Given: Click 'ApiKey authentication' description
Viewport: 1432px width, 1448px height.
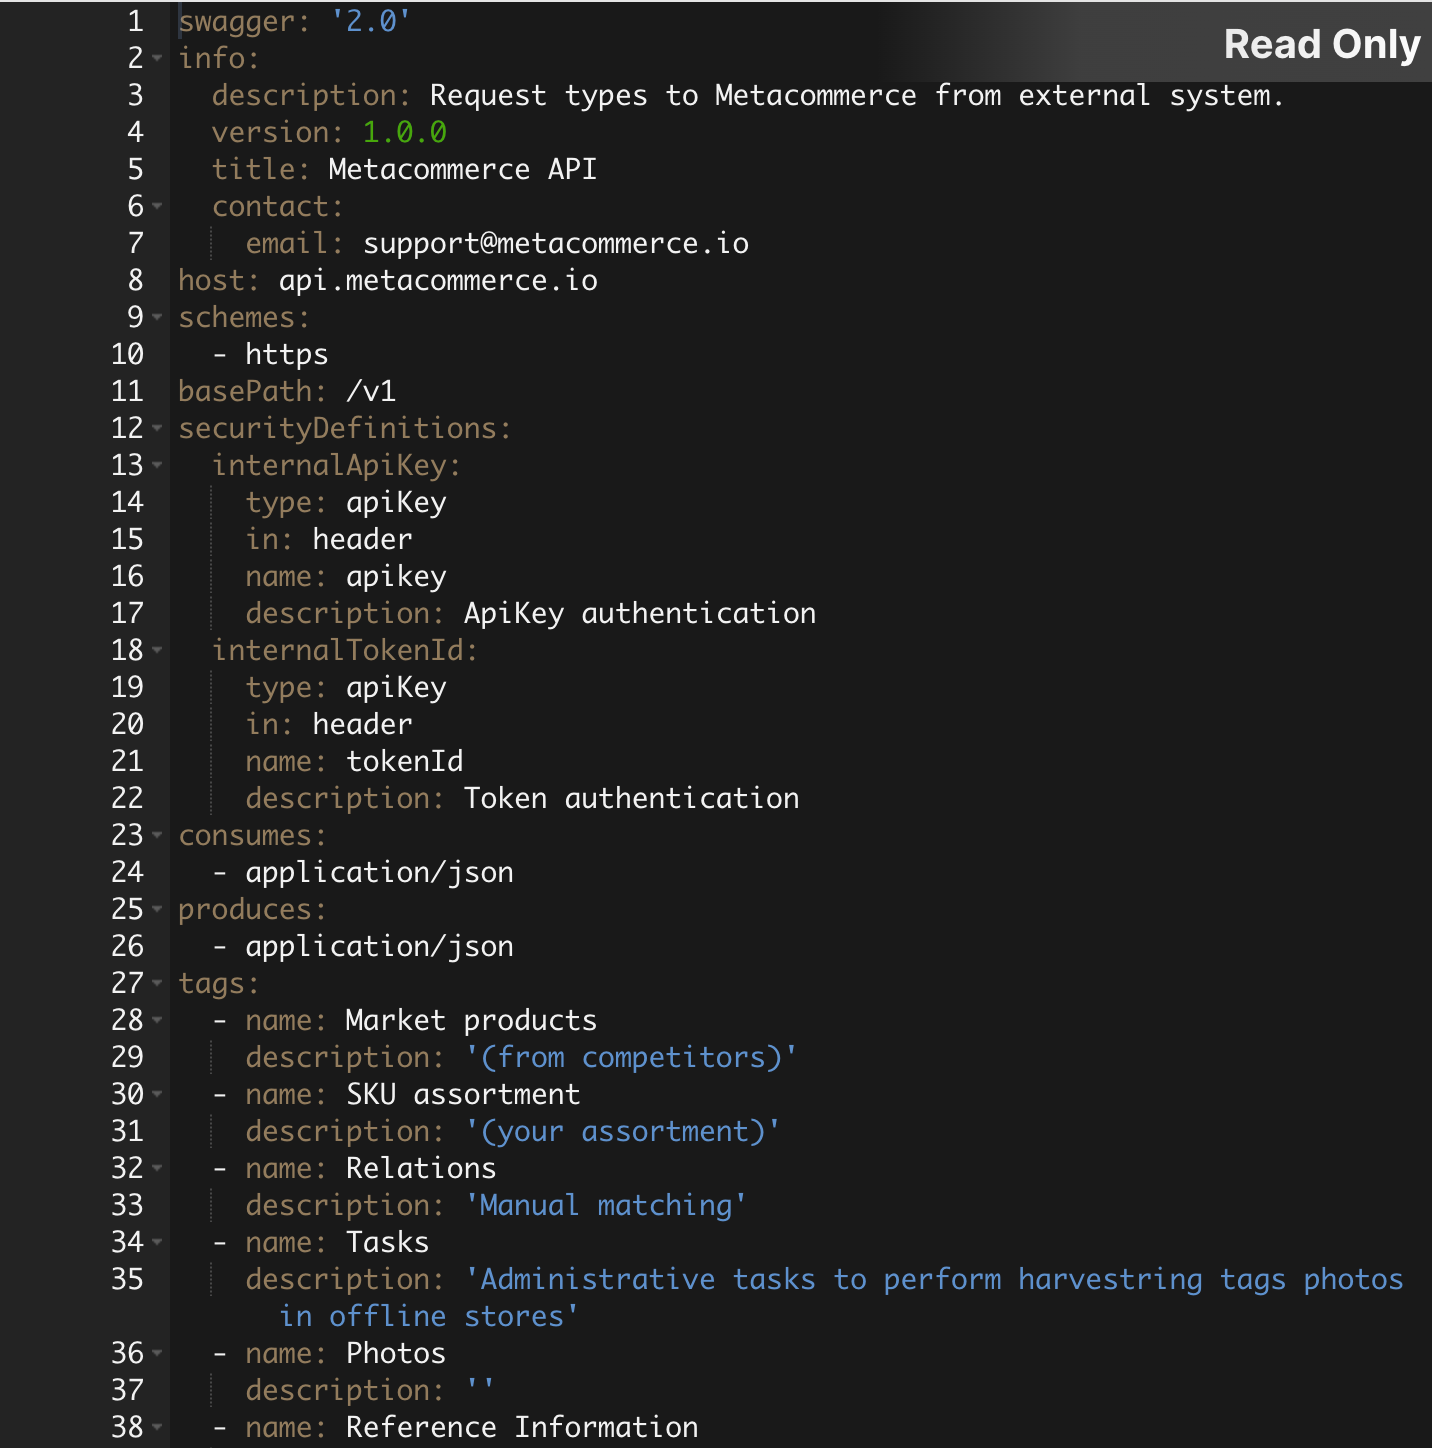Looking at the screenshot, I should (x=640, y=613).
